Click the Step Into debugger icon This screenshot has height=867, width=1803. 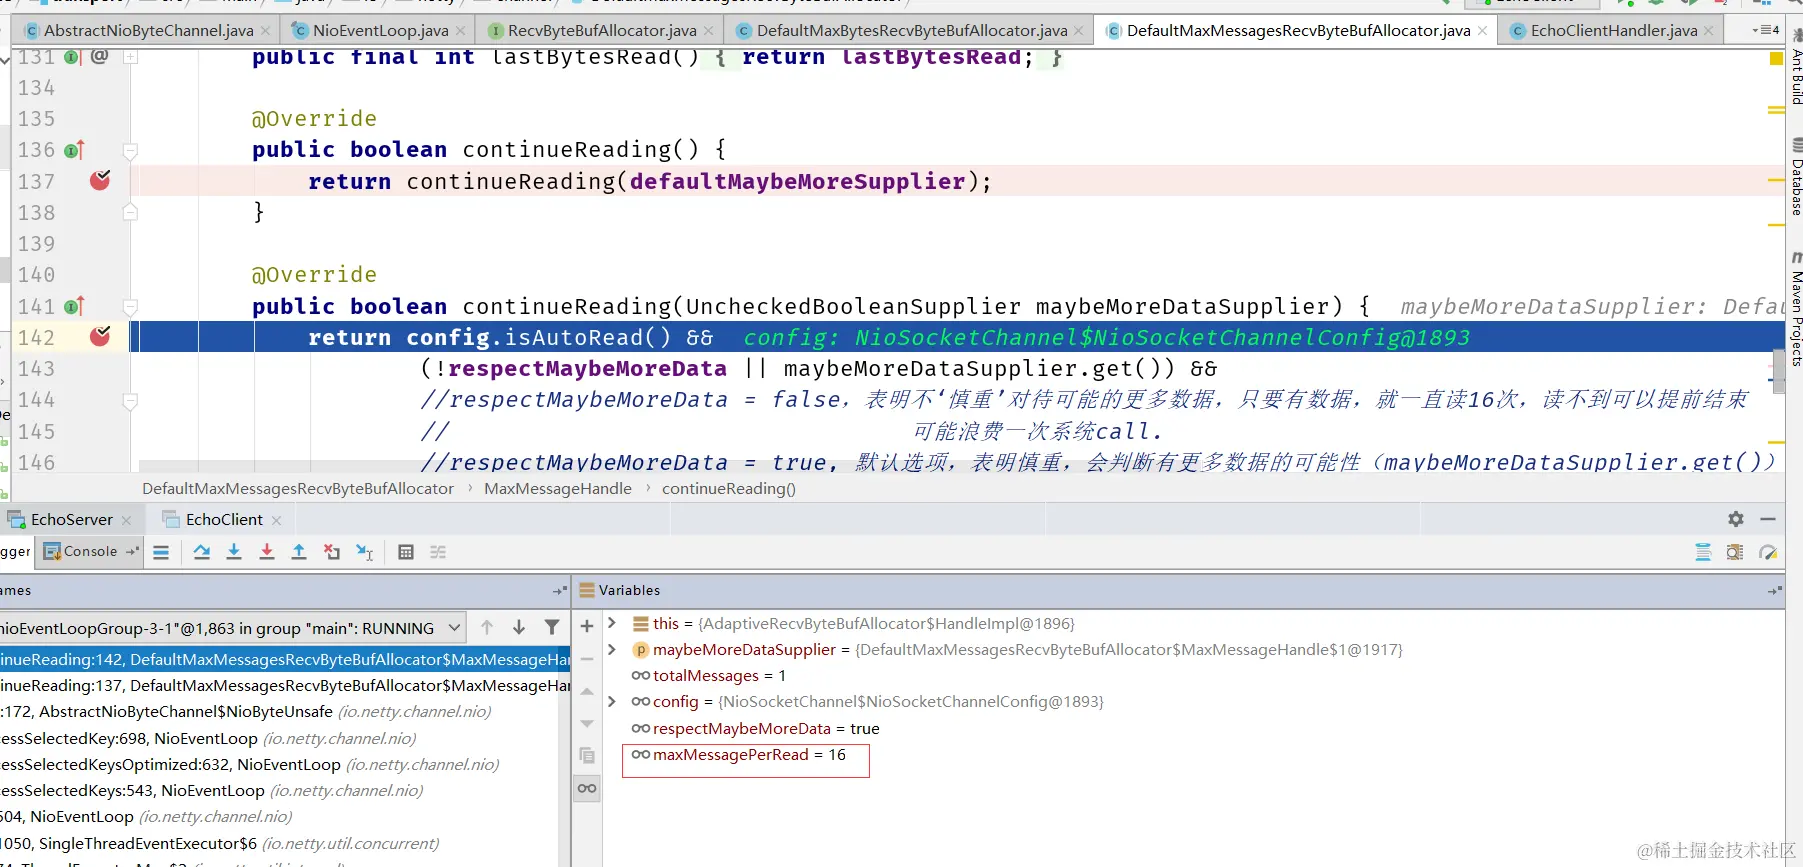[234, 552]
